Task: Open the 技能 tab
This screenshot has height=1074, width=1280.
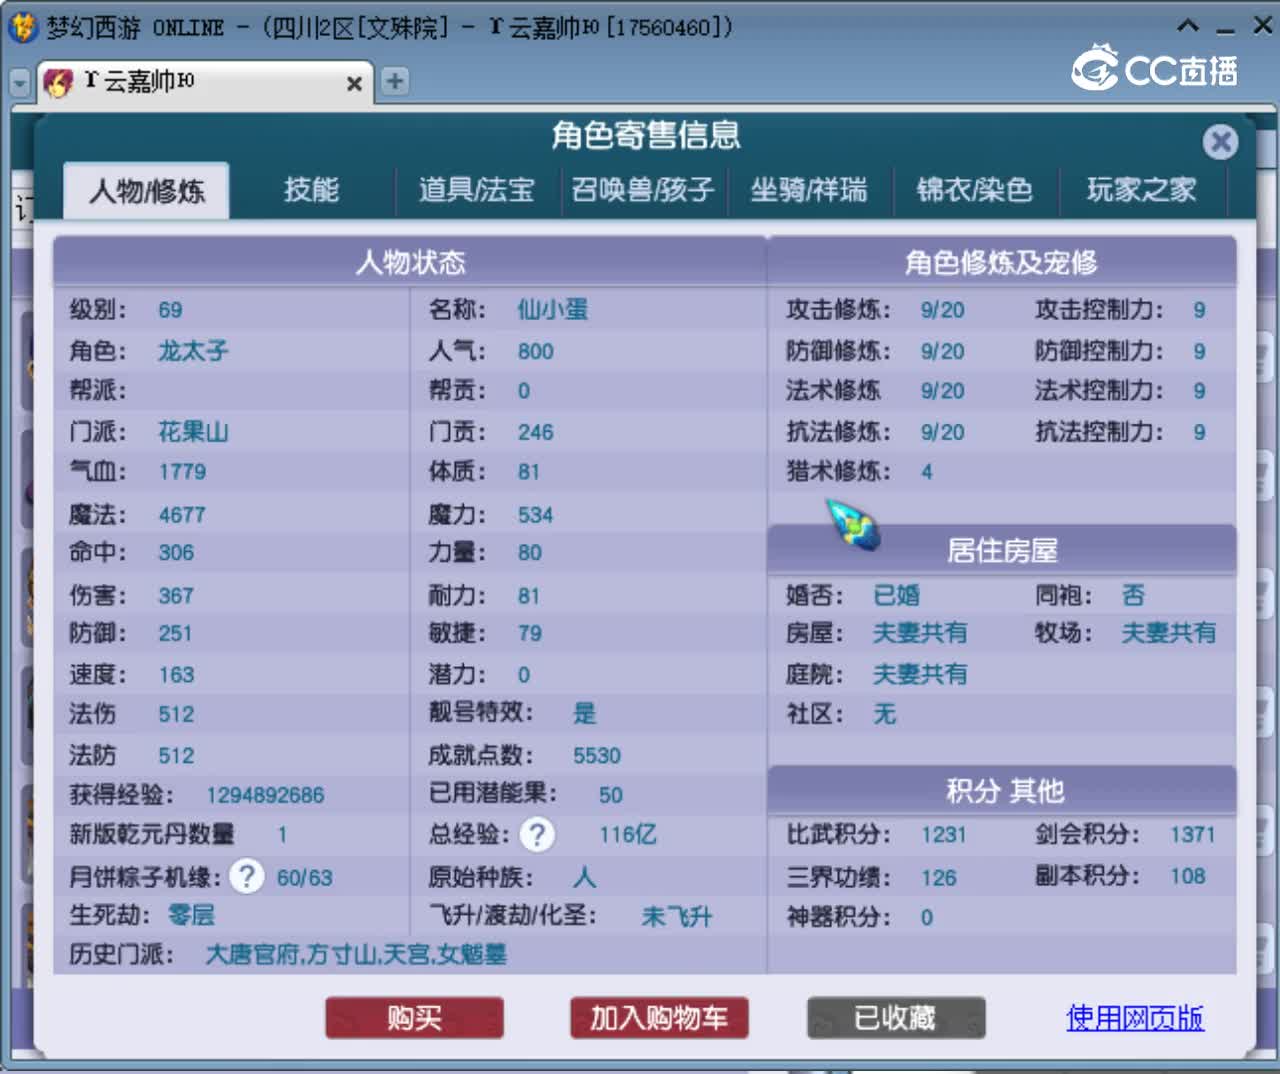Action: 311,190
